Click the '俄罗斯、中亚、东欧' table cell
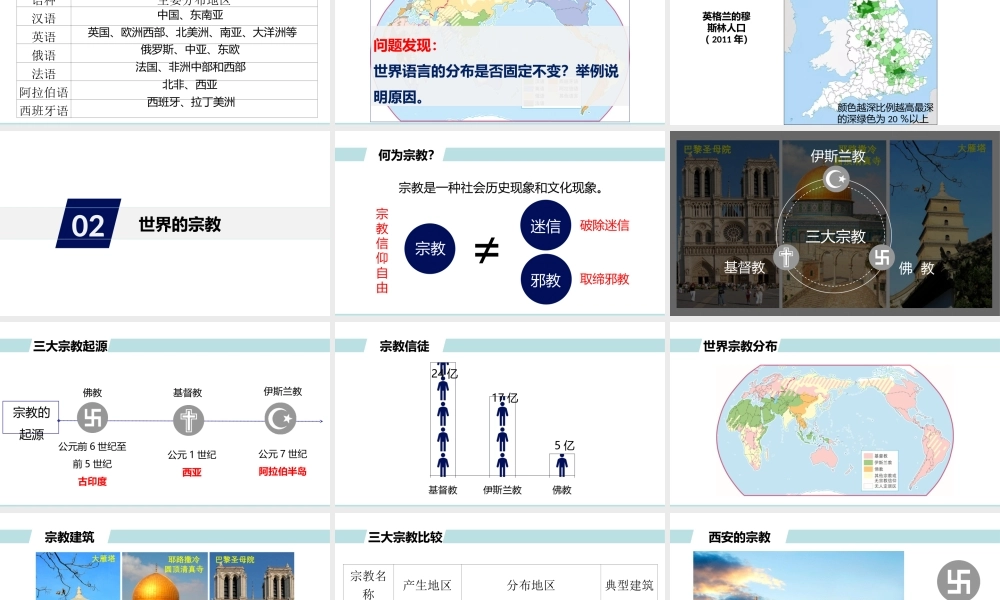Screen dimensions: 1000x600 [190, 49]
